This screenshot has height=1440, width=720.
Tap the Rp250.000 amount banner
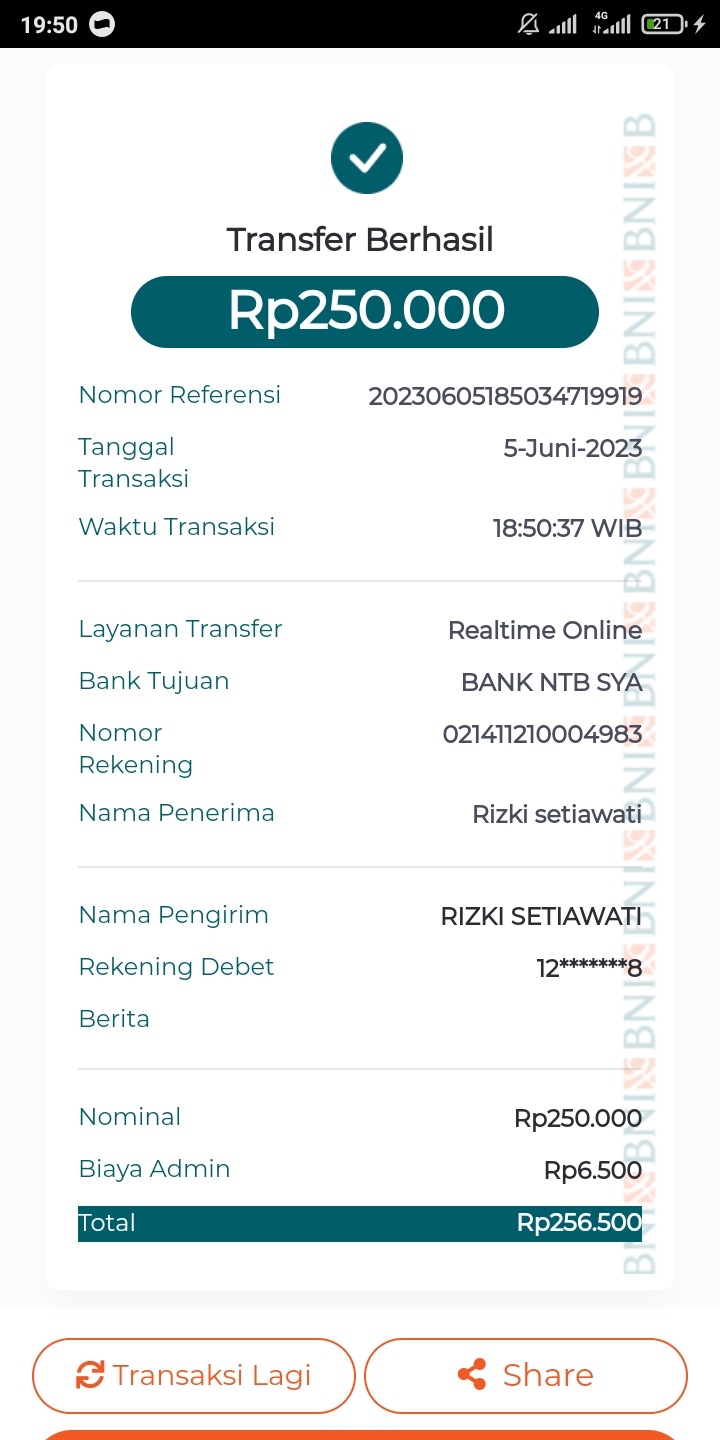pyautogui.click(x=365, y=311)
